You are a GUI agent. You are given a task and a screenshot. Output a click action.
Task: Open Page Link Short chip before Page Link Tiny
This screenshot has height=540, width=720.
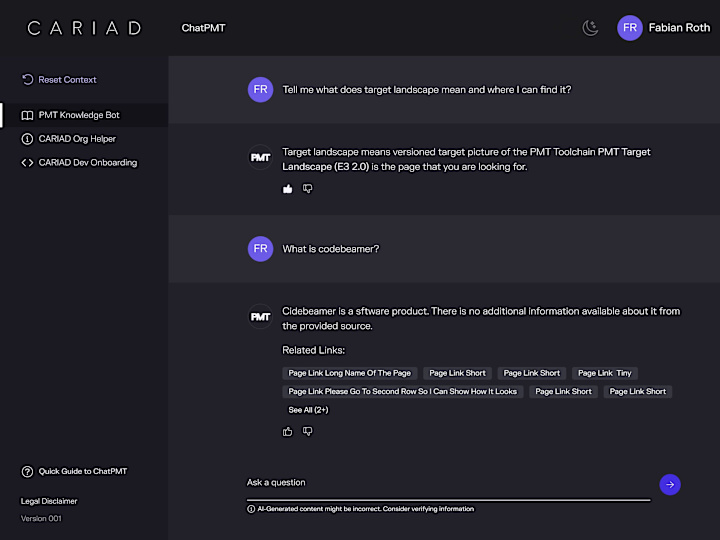tap(532, 373)
